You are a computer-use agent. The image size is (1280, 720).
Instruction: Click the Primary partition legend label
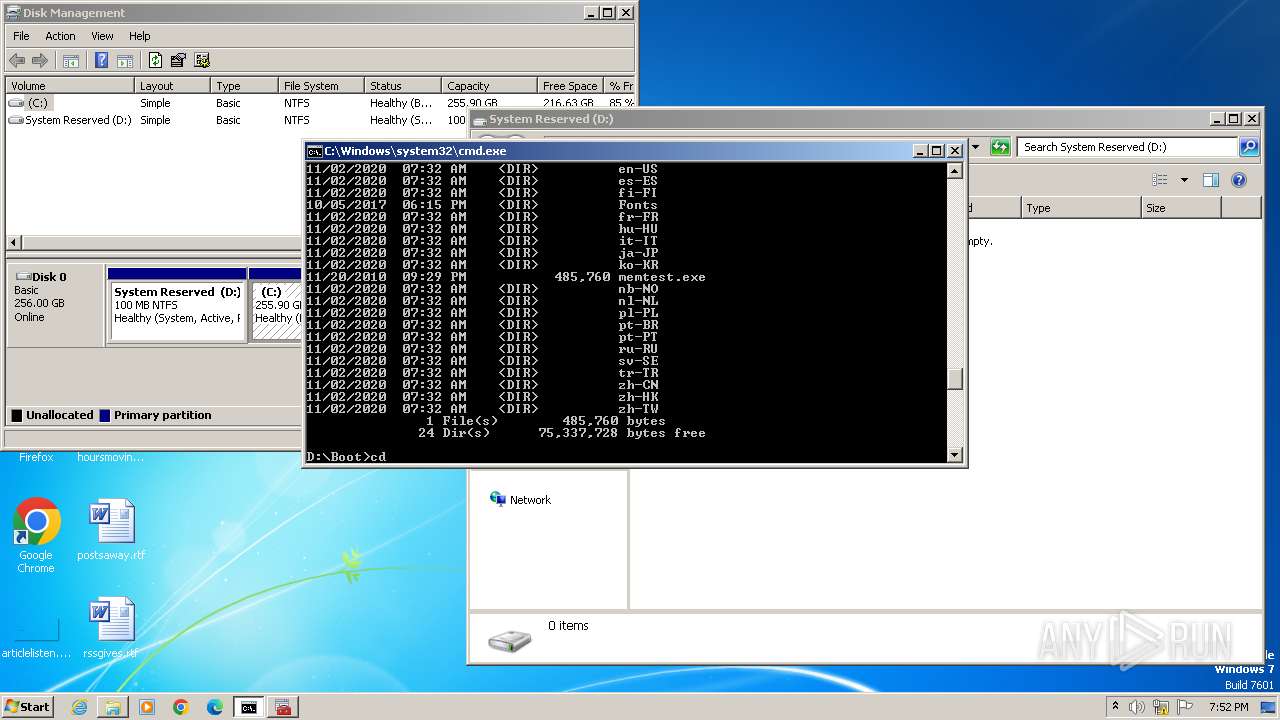[x=163, y=415]
